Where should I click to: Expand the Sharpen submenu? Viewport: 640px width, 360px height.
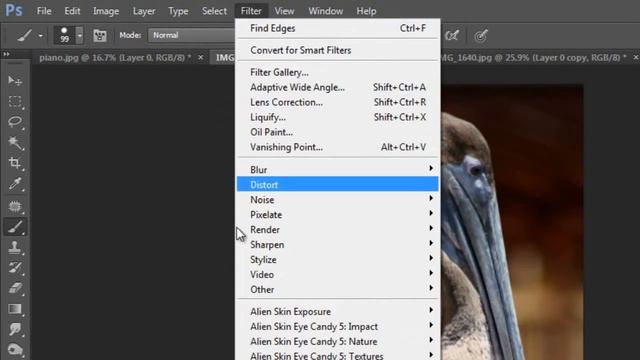(338, 244)
